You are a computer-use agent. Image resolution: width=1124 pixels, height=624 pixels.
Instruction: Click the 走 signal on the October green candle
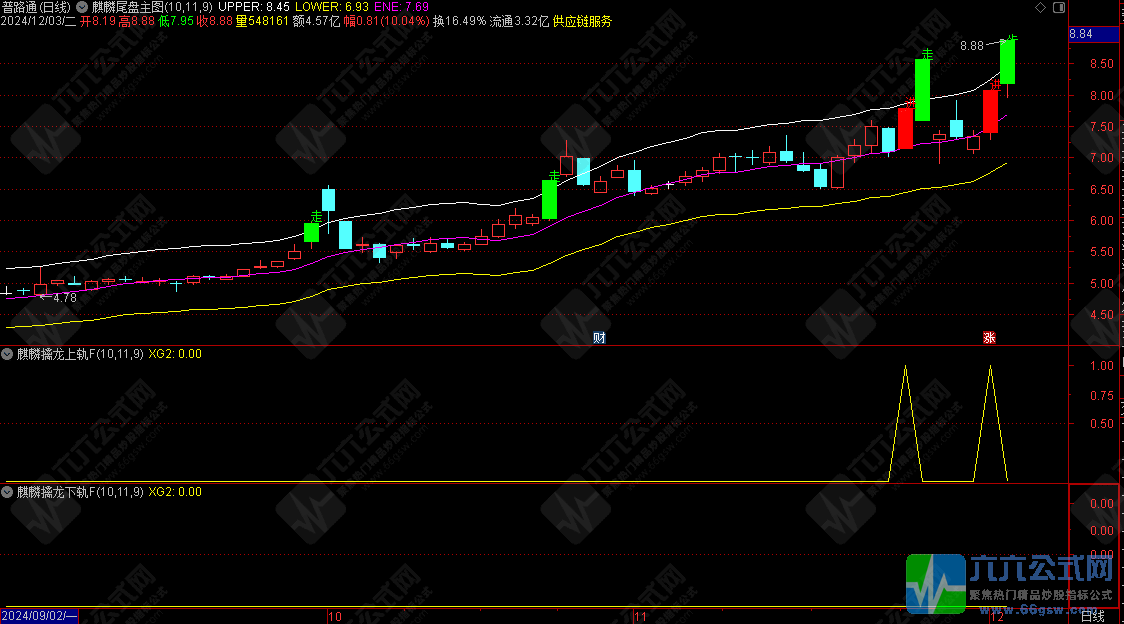[316, 216]
